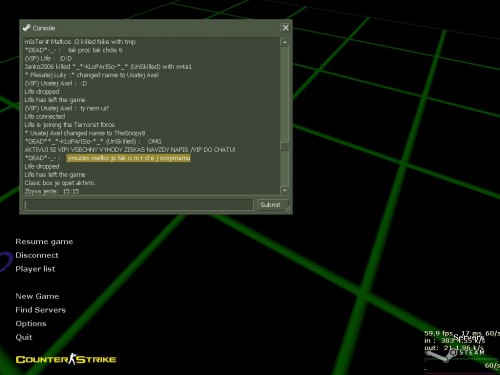Choose Disconnect in the main menu
The image size is (500, 375).
point(37,255)
